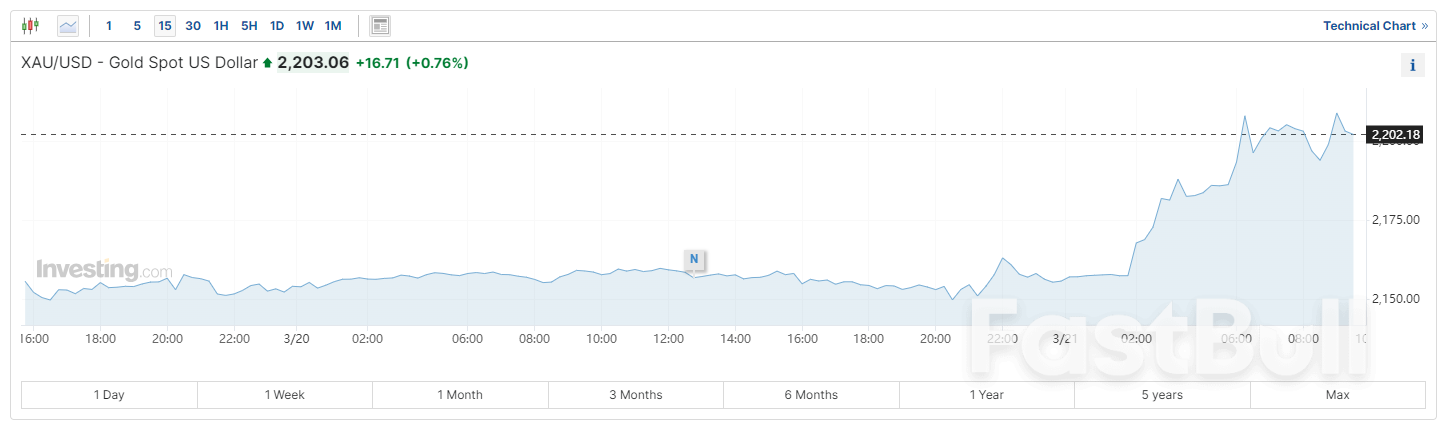Select the 5 minute interval
Image resolution: width=1451 pixels, height=428 pixels.
pyautogui.click(x=137, y=25)
